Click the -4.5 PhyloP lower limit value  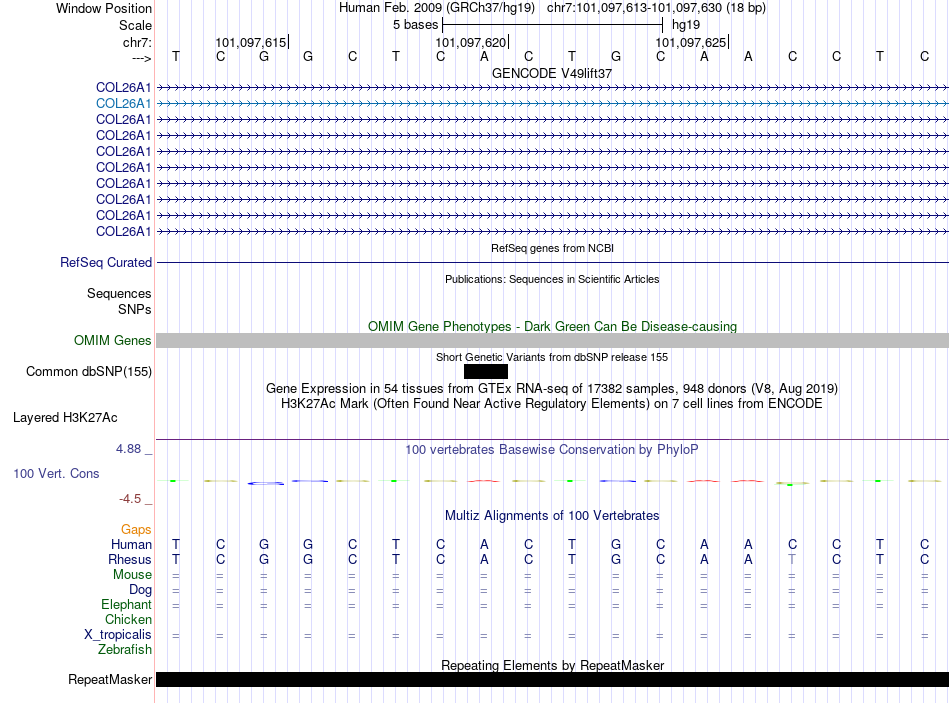click(x=130, y=499)
